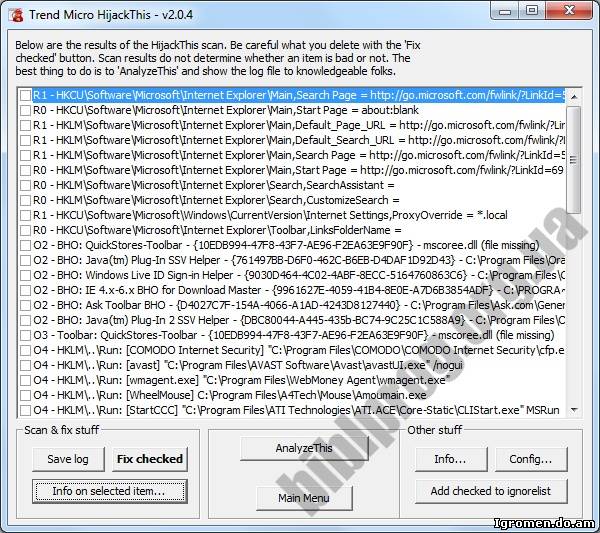The height and width of the screenshot is (533, 600).
Task: Select the Default_Search_URL row
Action: click(299, 140)
